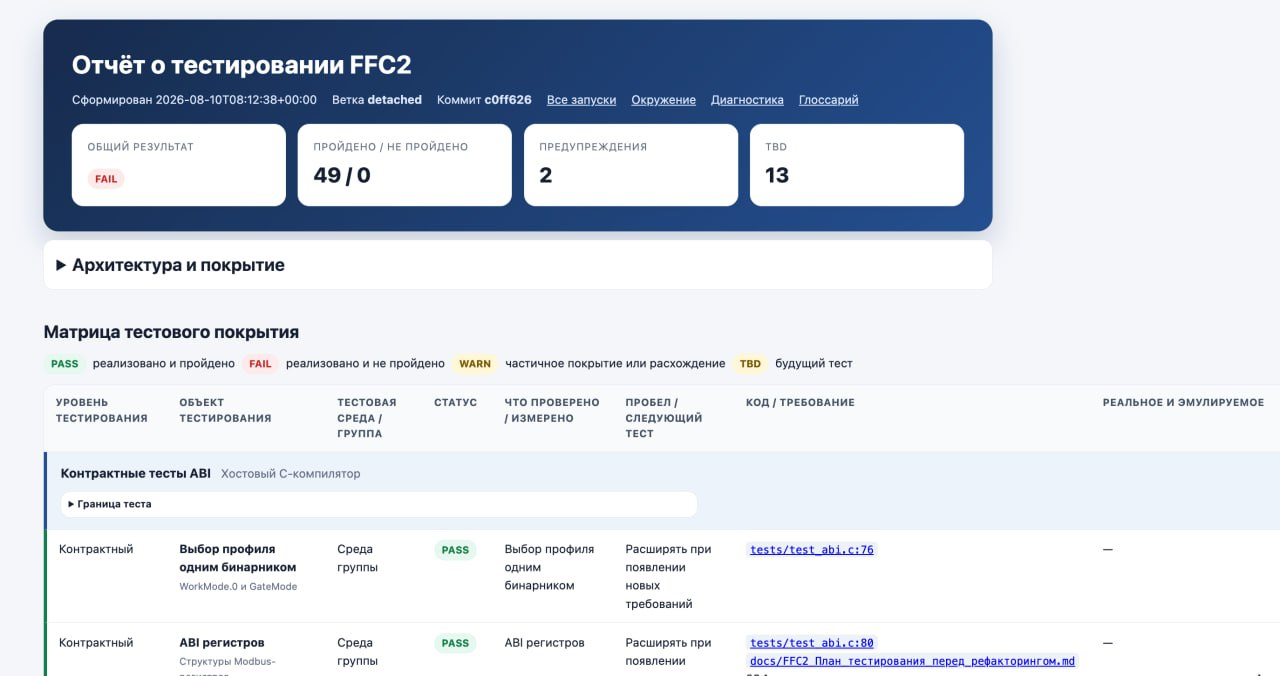This screenshot has width=1280, height=676.
Task: Open the Все запуски link
Action: pyautogui.click(x=581, y=100)
